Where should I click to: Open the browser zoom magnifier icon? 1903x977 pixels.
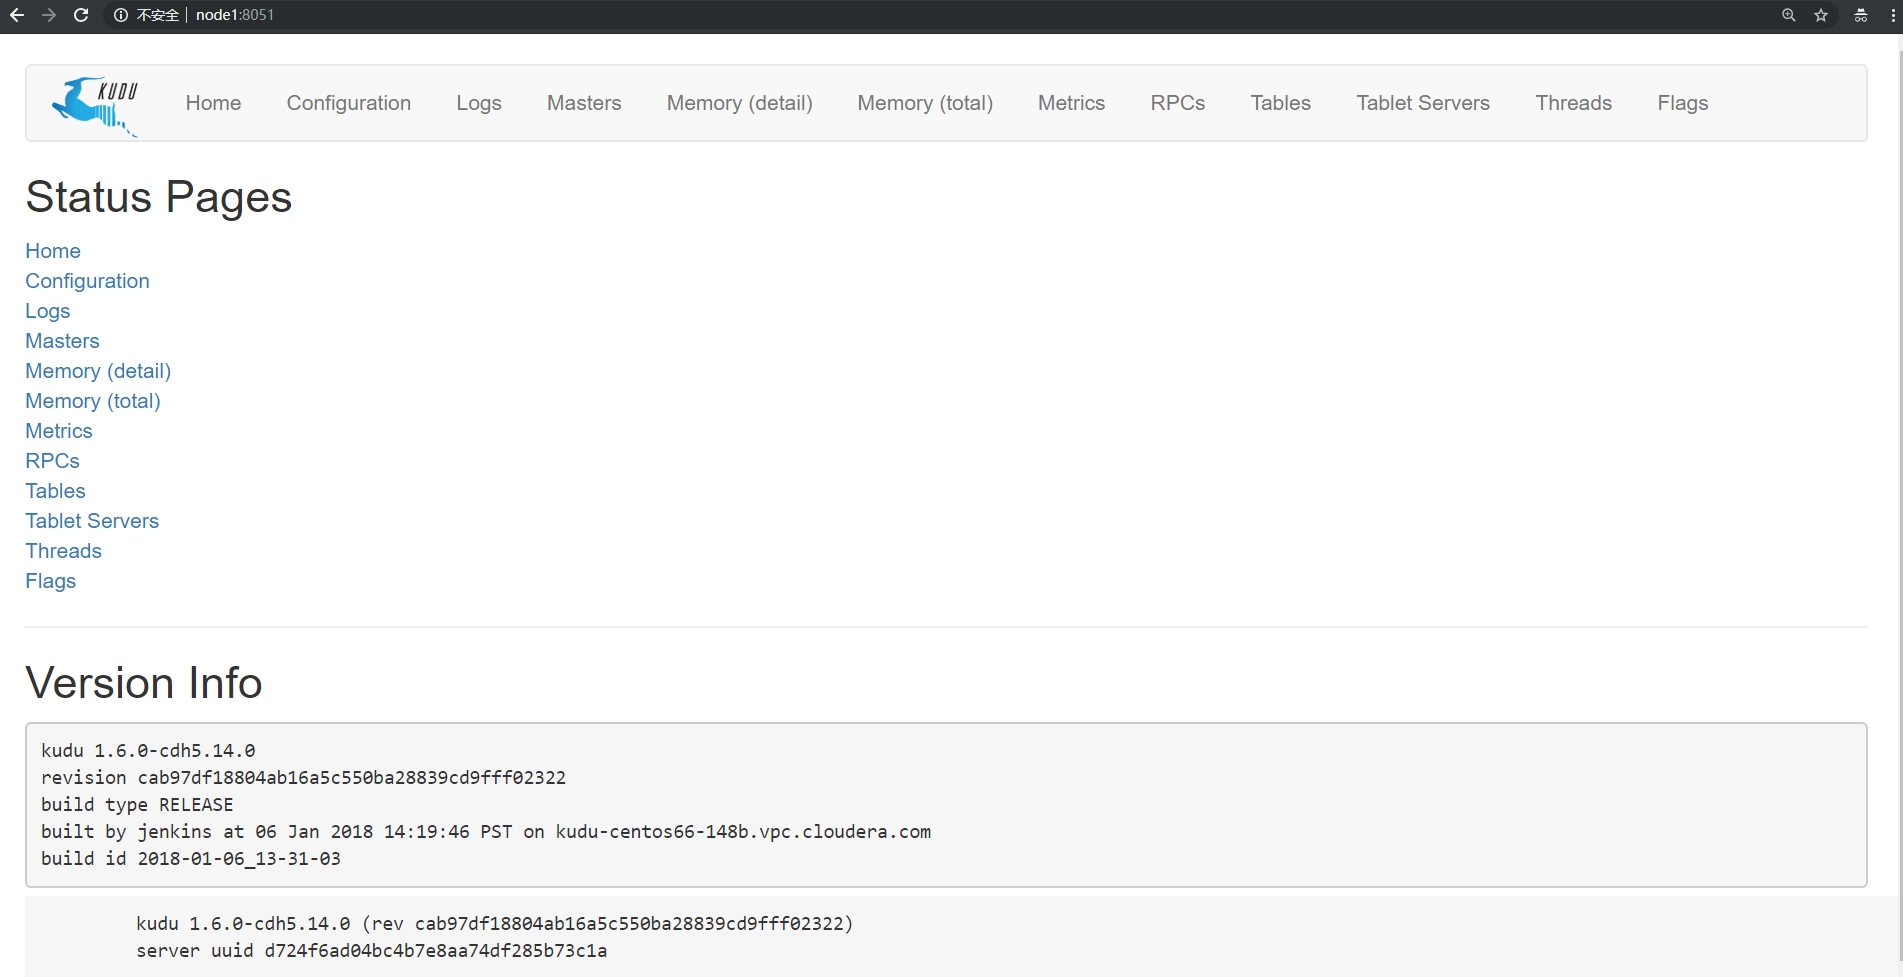[1789, 15]
